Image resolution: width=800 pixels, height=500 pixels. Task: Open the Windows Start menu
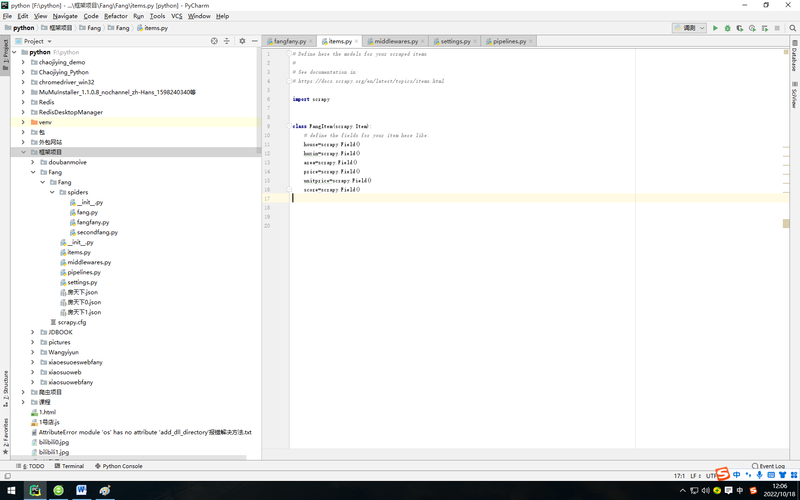pyautogui.click(x=11, y=490)
